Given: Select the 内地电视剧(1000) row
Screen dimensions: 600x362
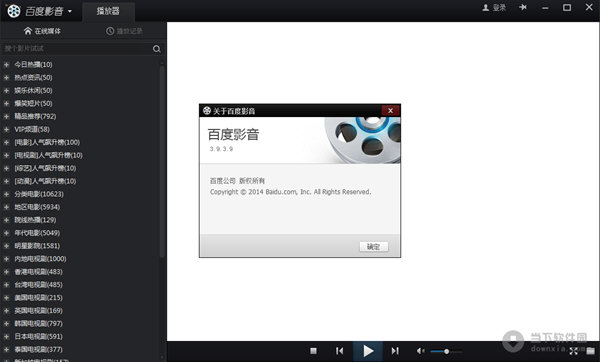Looking at the screenshot, I should 80,259.
